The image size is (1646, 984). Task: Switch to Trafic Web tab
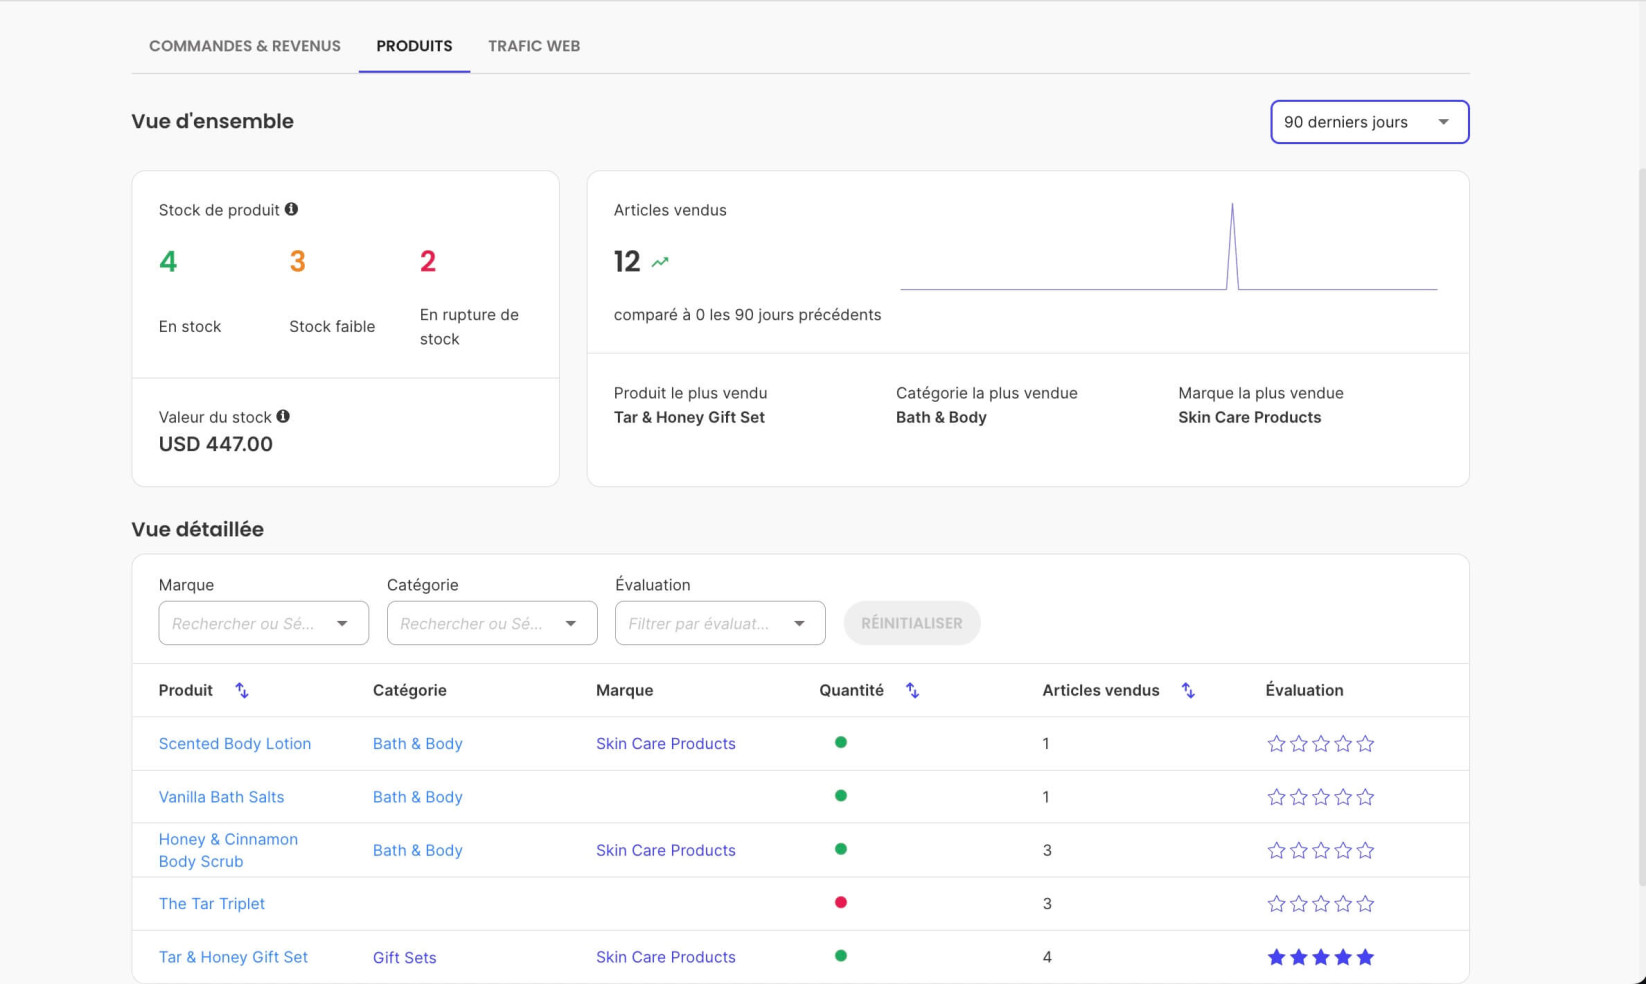click(534, 46)
